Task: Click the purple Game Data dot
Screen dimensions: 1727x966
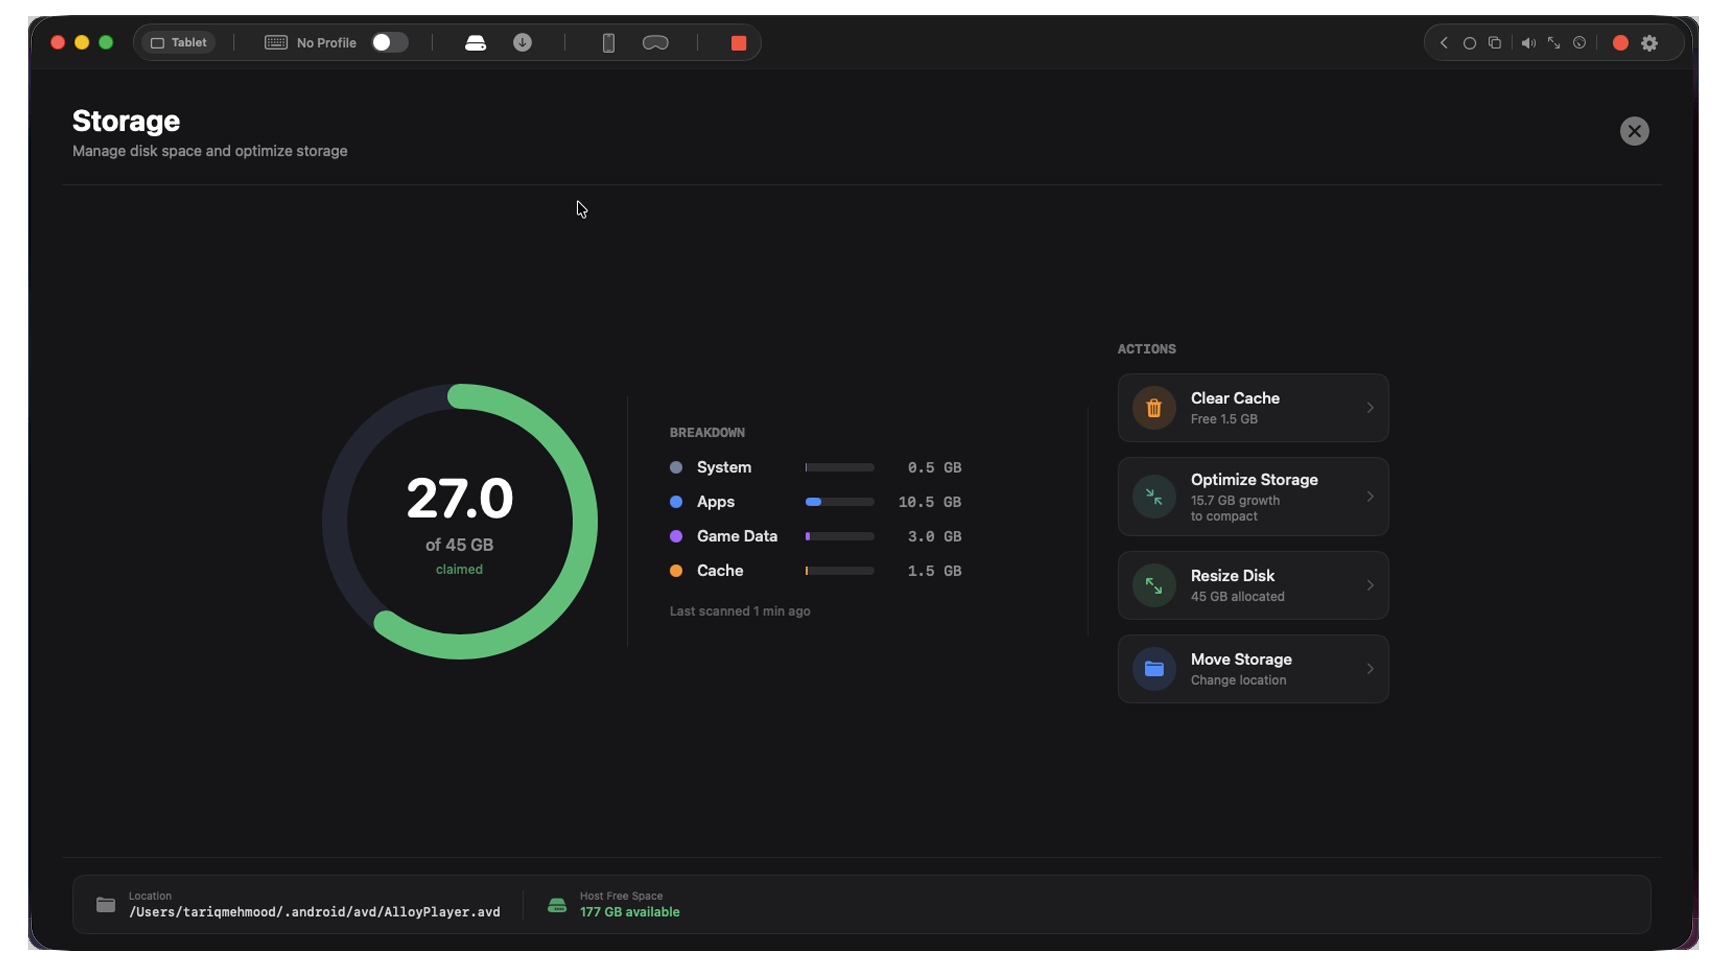Action: [x=676, y=537]
